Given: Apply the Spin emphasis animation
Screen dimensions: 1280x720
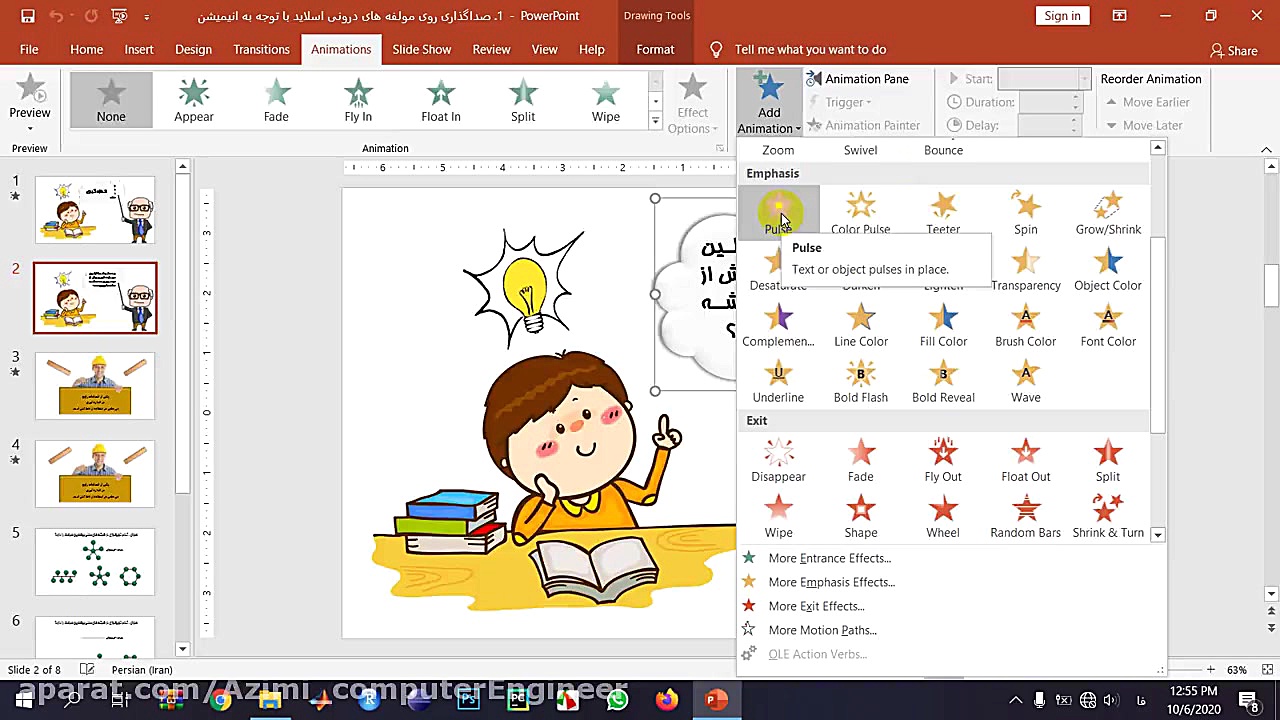Looking at the screenshot, I should [x=1025, y=212].
